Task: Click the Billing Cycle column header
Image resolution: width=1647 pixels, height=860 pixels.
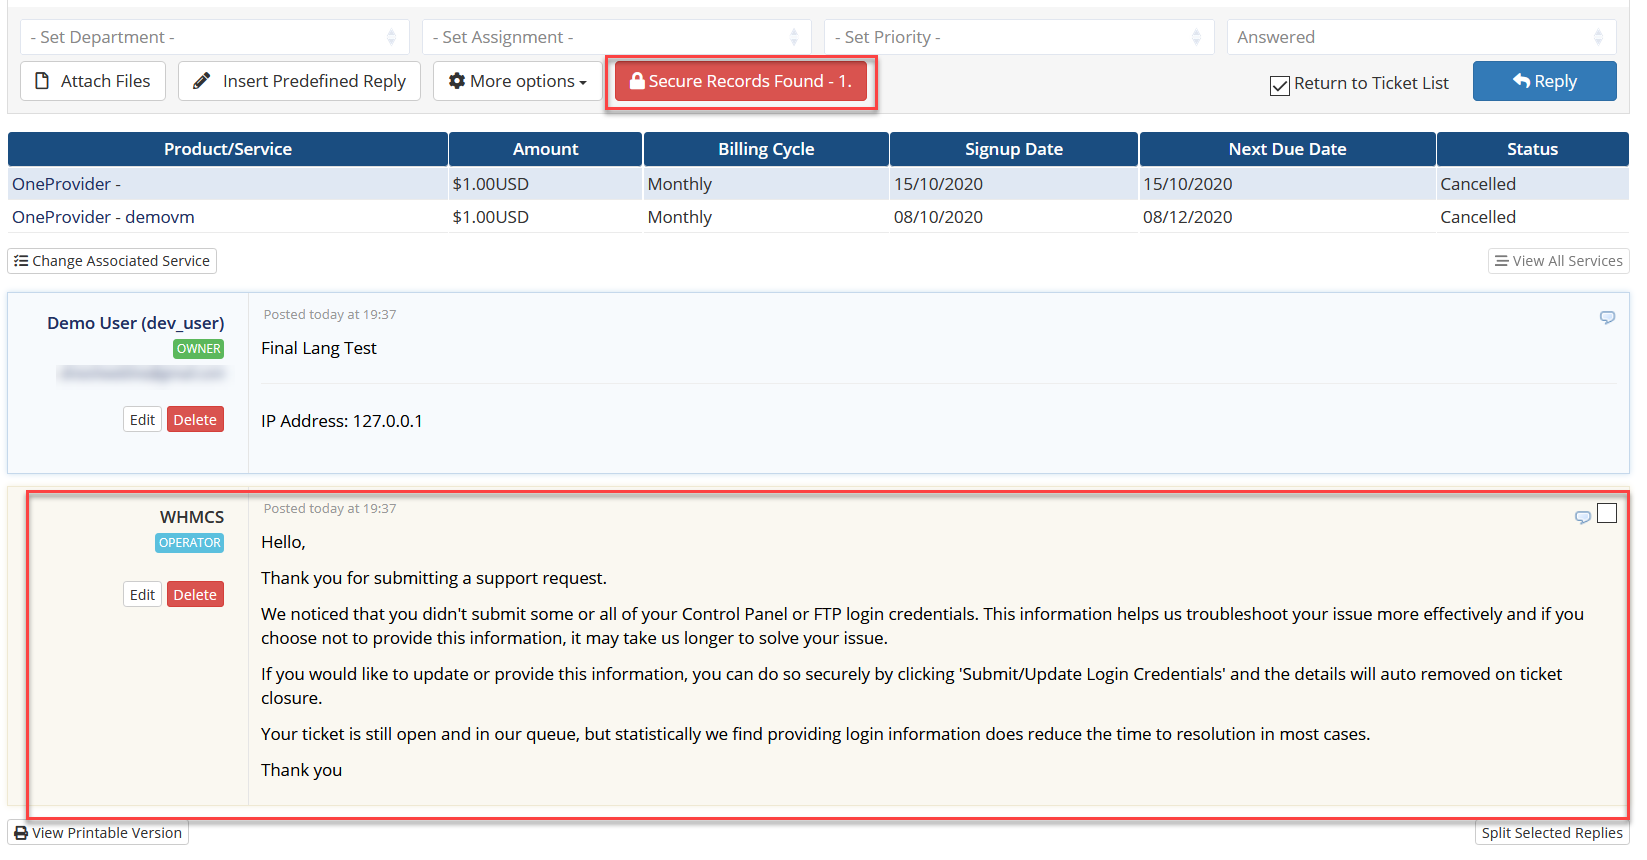Action: point(766,149)
